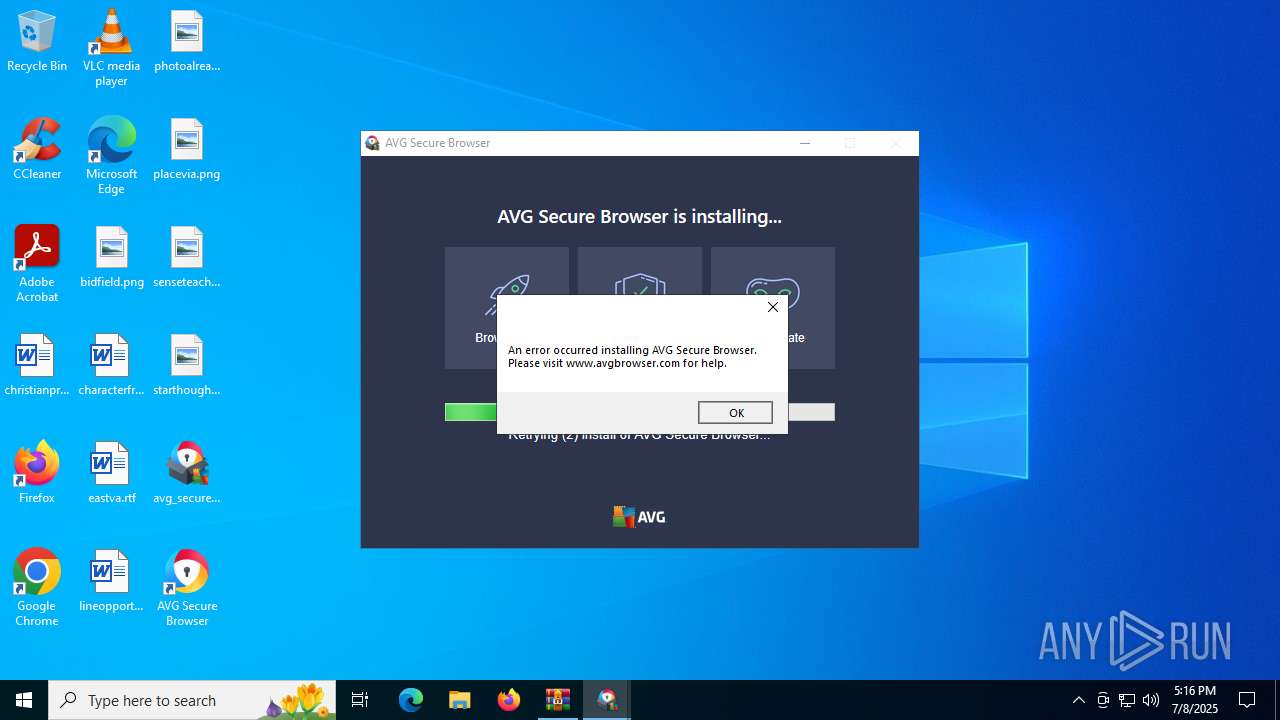The width and height of the screenshot is (1280, 720).
Task: Click the rocket feature tile
Action: (507, 308)
